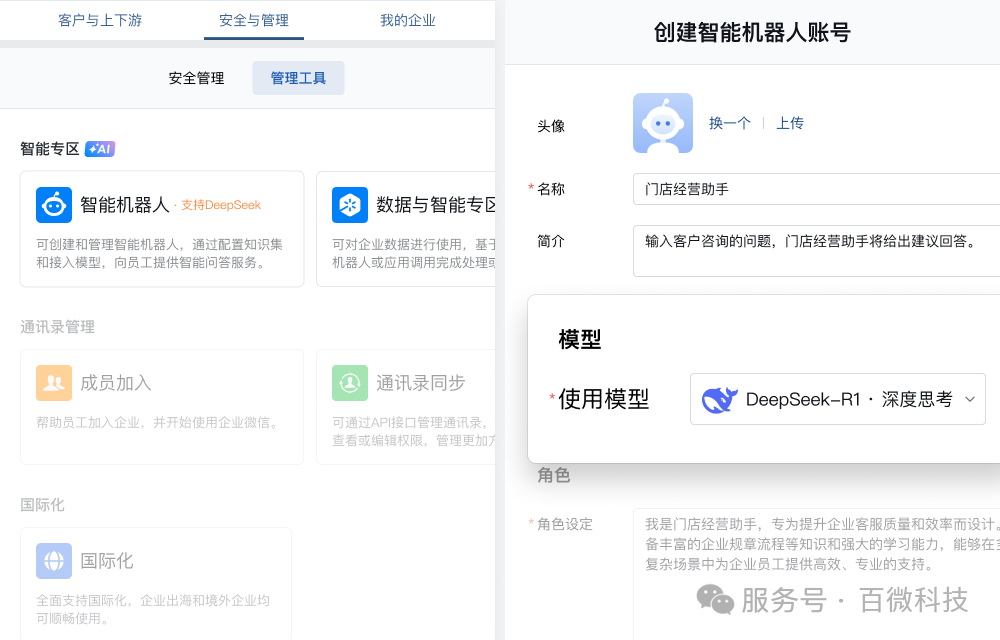1000x640 pixels.
Task: Click the 成员加入 people icon
Action: [54, 383]
